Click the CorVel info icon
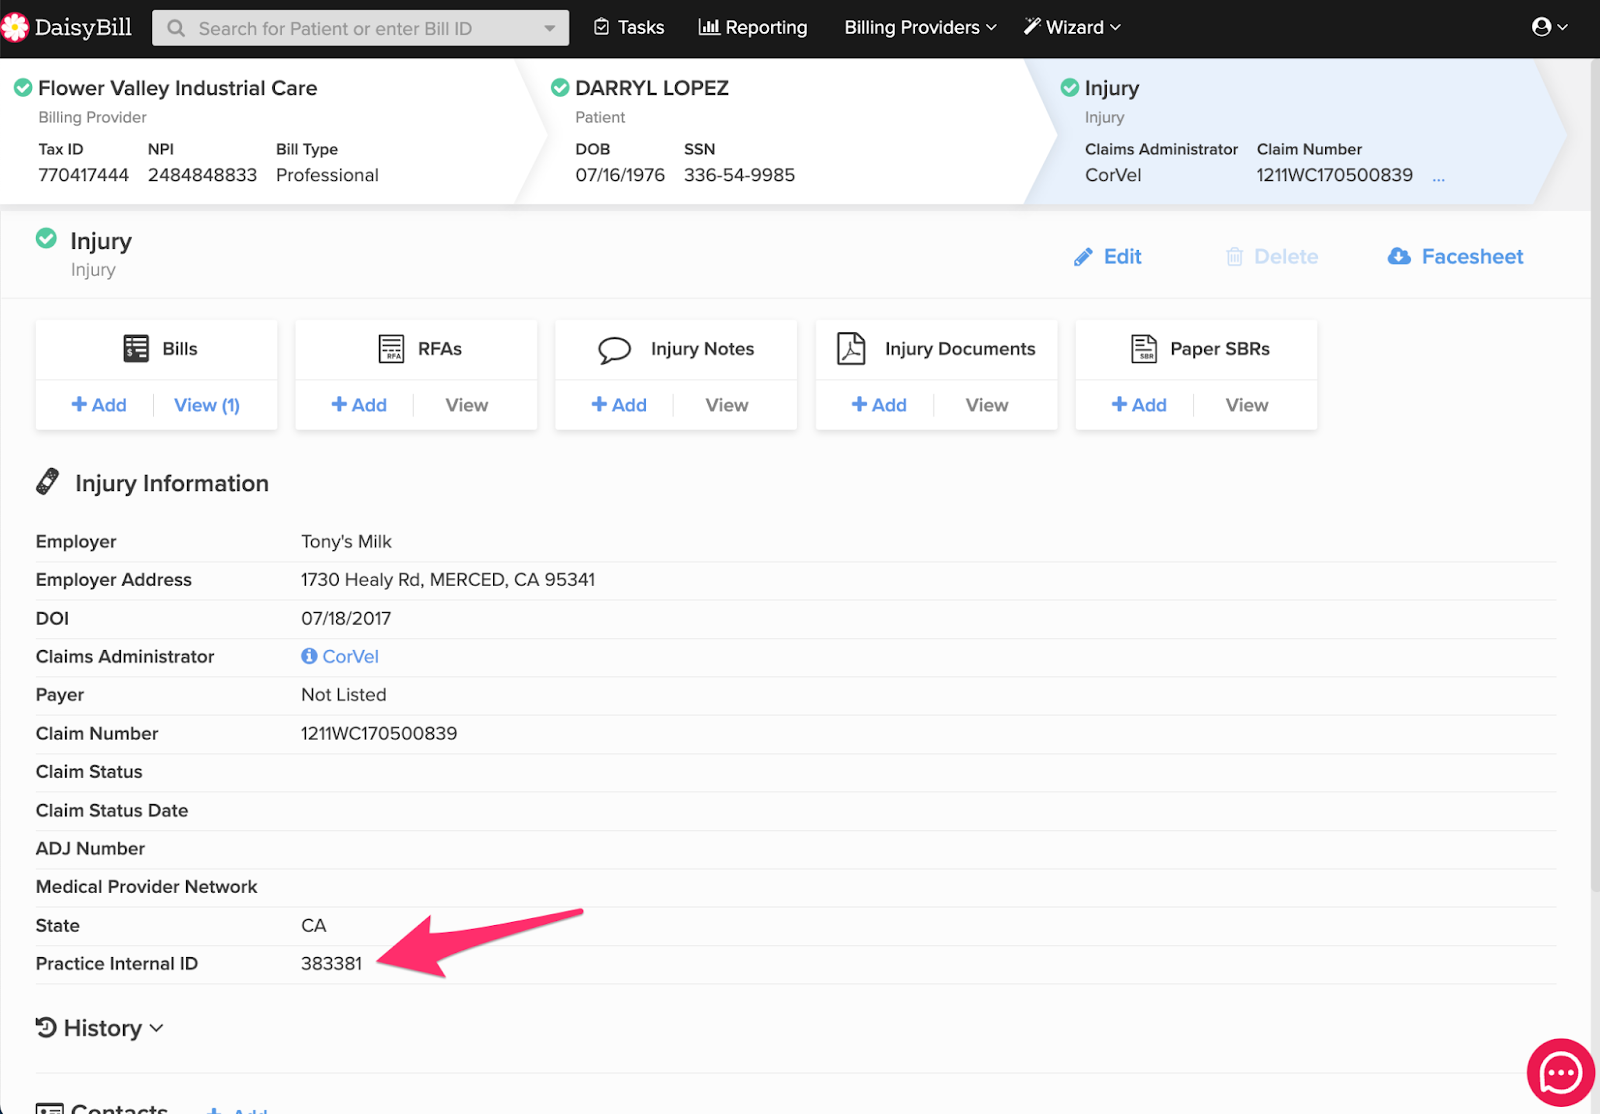 coord(309,656)
